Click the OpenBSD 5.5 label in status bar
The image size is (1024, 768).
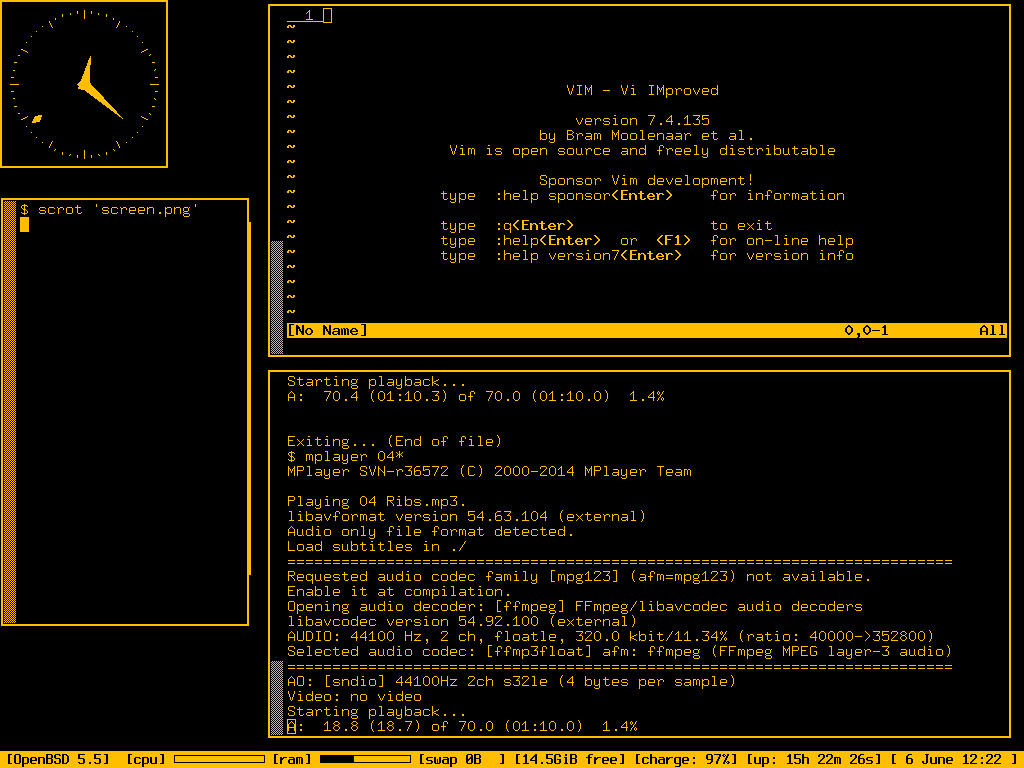point(58,759)
